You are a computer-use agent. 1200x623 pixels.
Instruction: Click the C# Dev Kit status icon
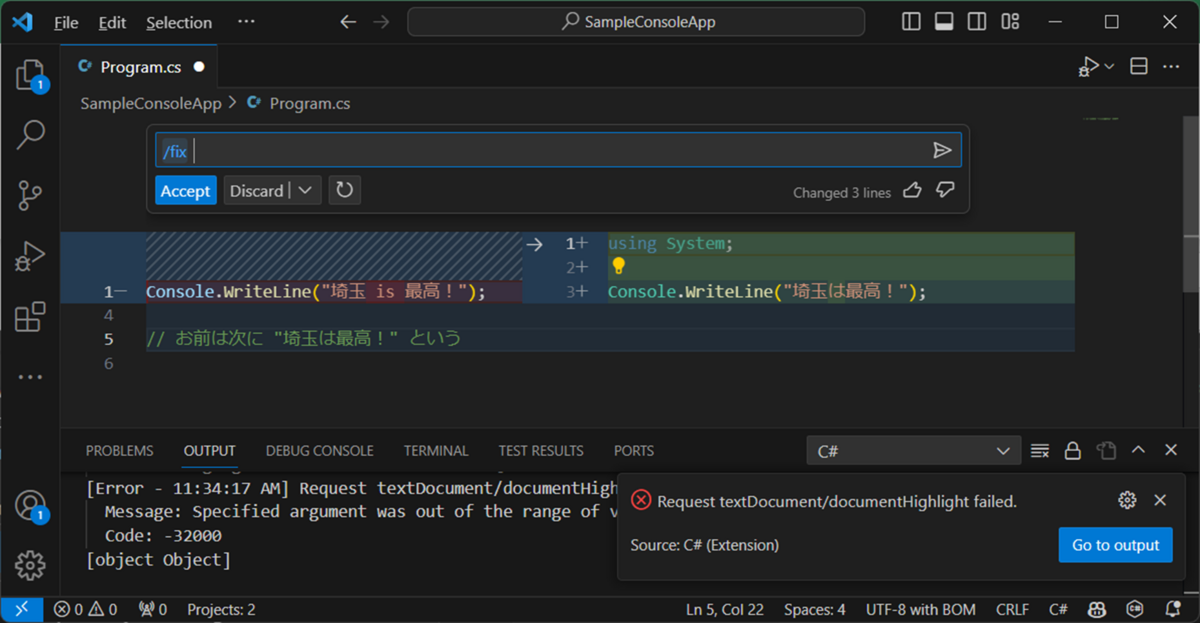coord(1135,609)
